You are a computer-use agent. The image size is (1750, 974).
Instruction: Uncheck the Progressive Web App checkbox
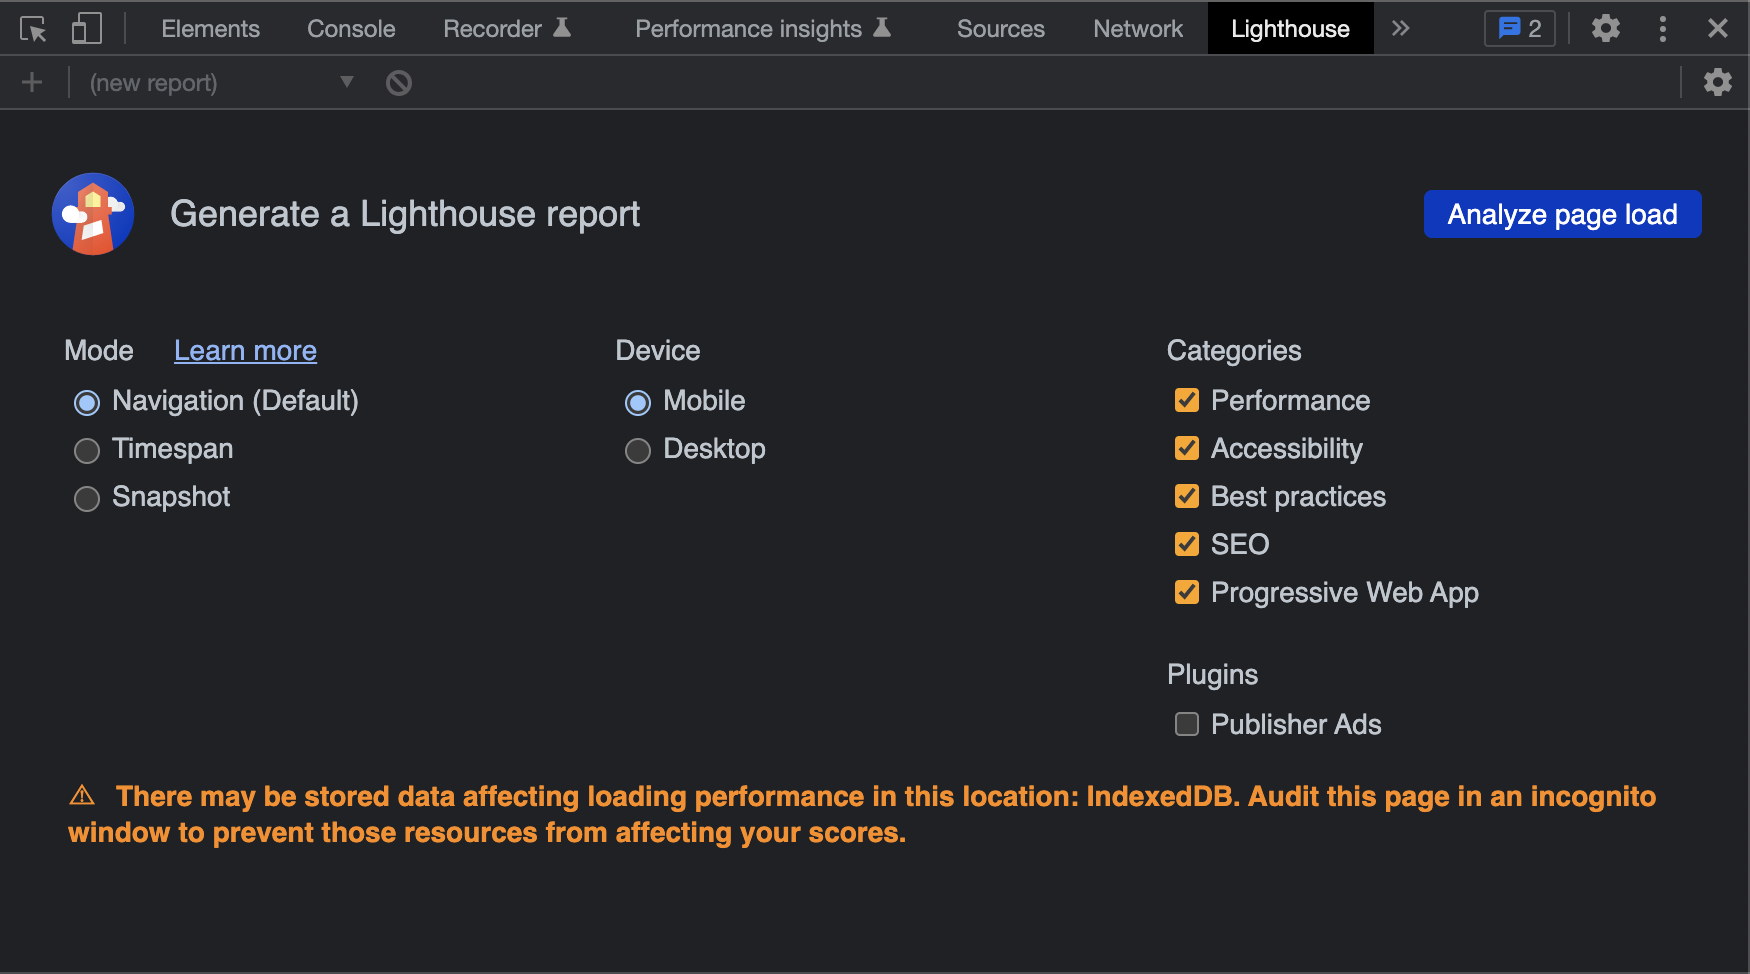[x=1187, y=593]
